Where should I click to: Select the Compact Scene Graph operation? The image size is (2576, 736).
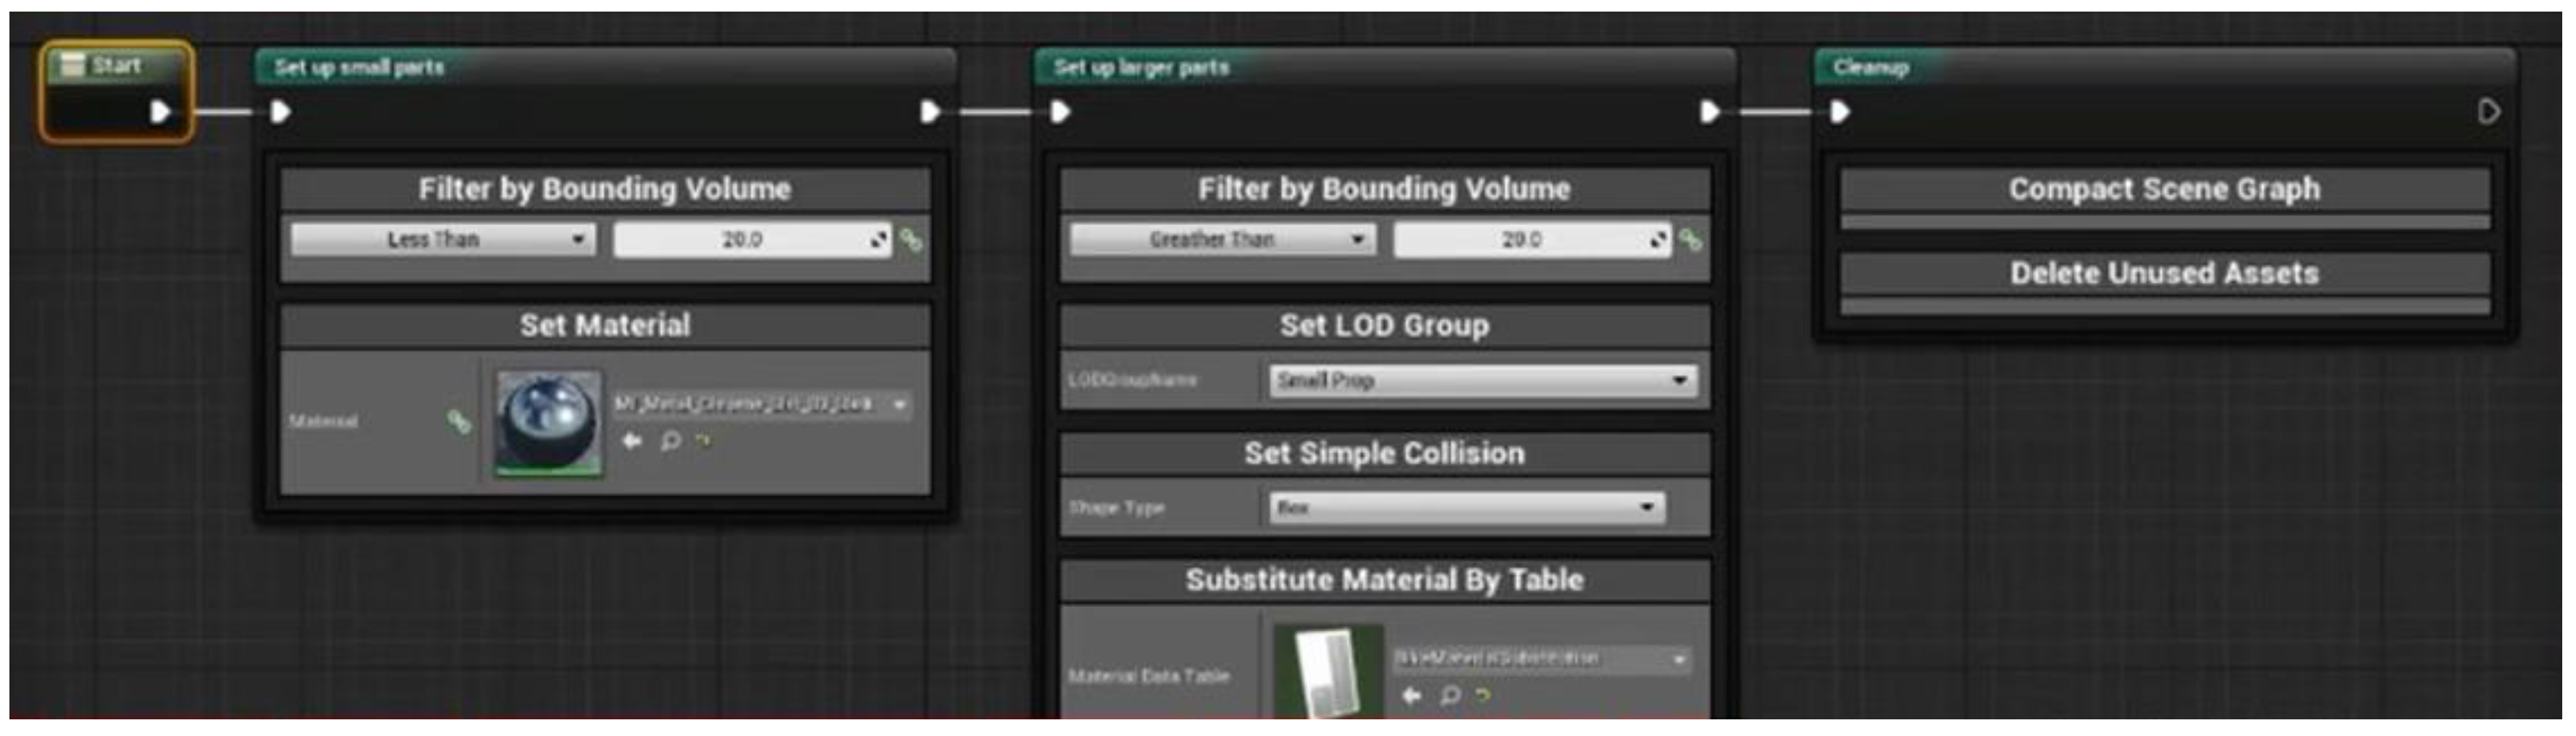(2165, 189)
